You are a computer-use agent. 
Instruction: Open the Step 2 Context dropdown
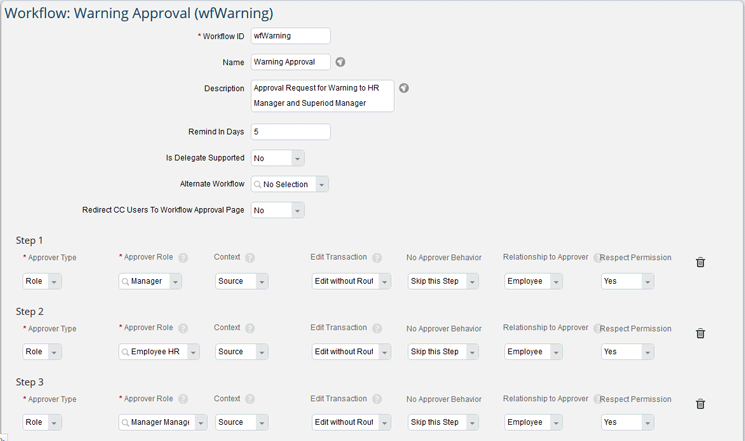pos(261,352)
